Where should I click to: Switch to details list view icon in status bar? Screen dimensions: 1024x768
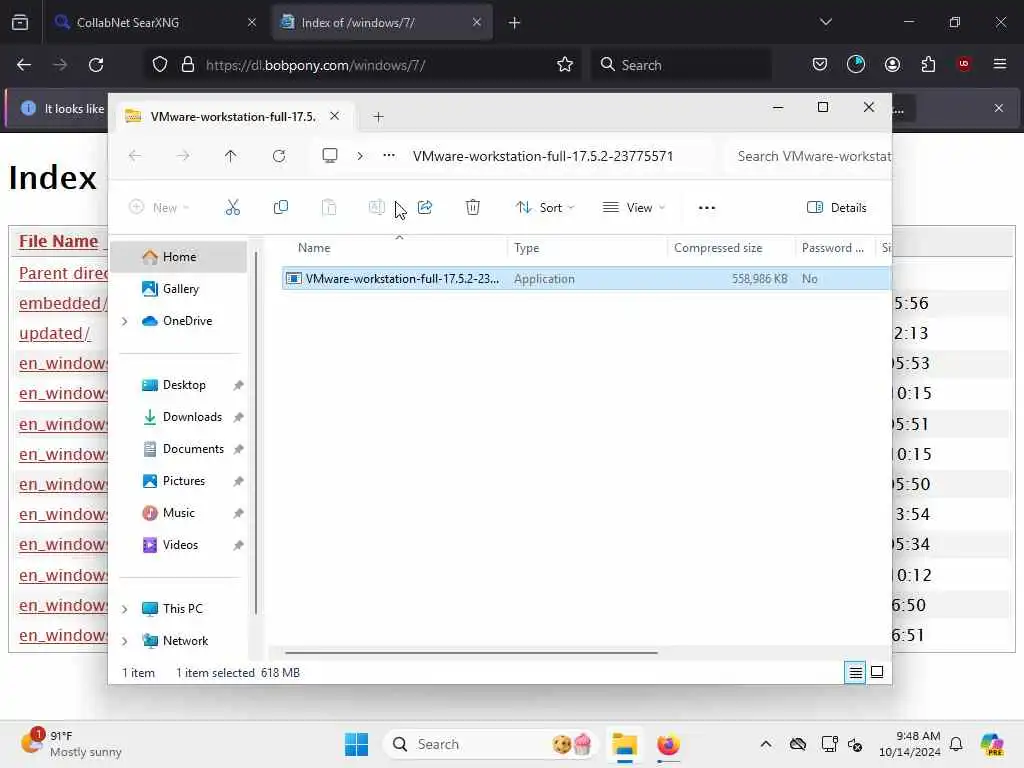point(855,672)
